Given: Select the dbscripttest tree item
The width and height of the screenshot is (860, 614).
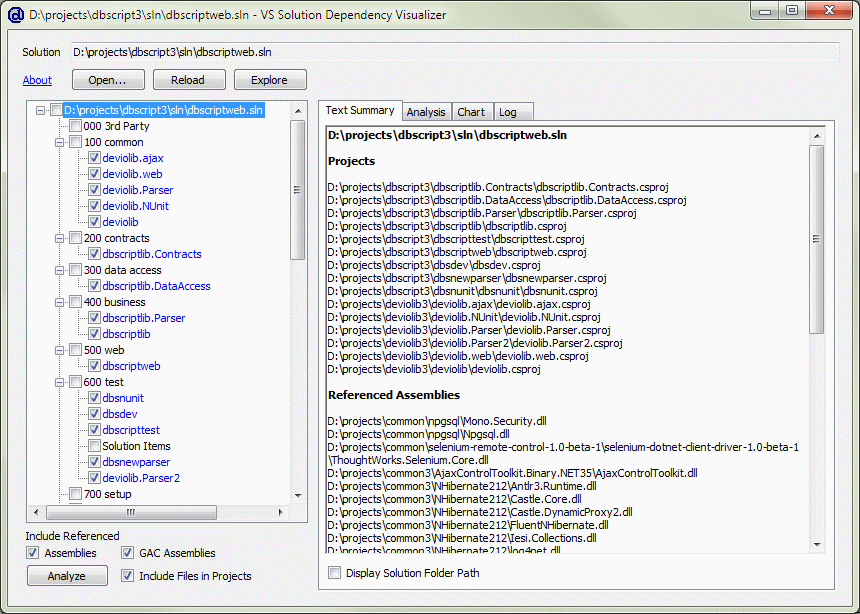Looking at the screenshot, I should [x=131, y=430].
